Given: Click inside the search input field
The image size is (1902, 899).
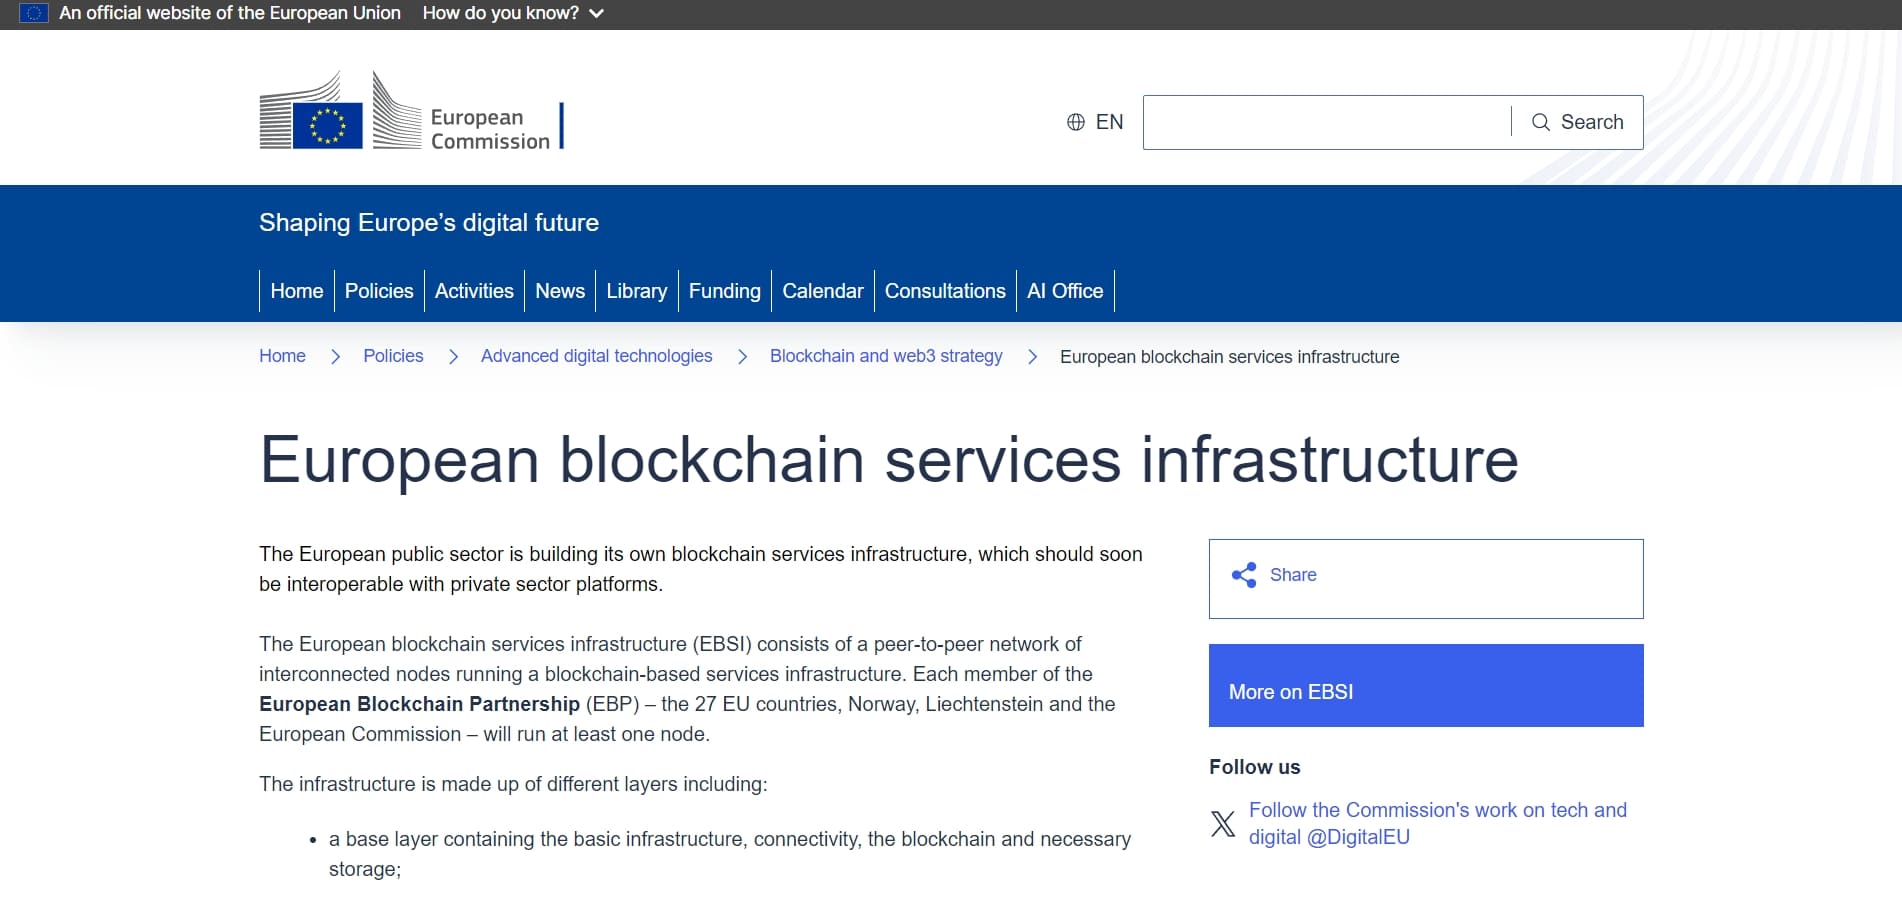Looking at the screenshot, I should pyautogui.click(x=1327, y=122).
